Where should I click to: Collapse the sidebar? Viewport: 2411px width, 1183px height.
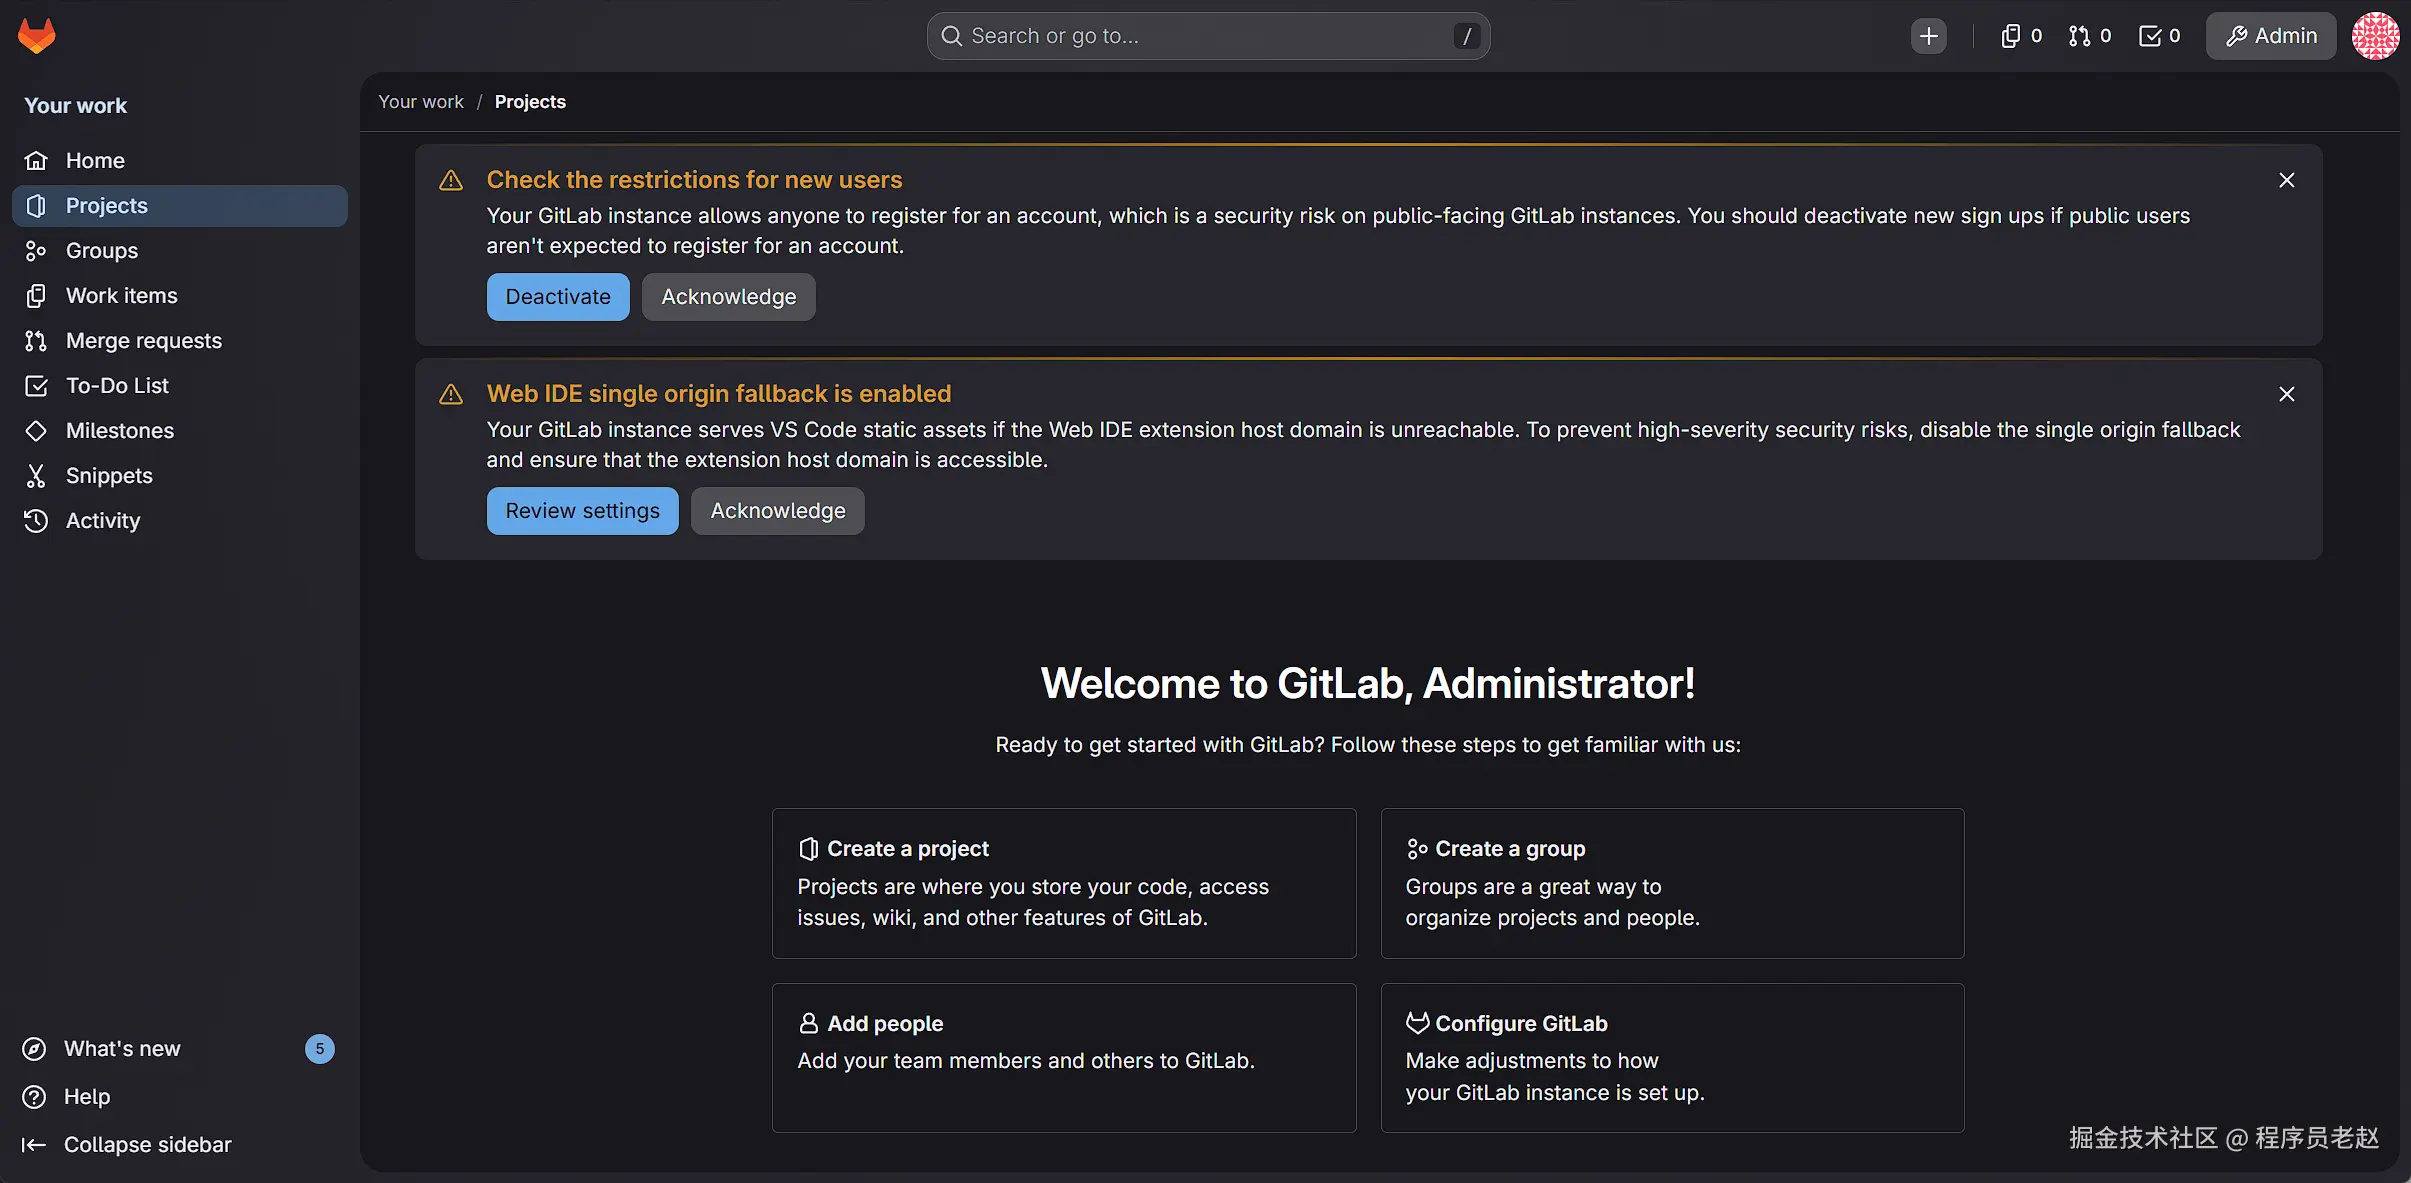click(x=180, y=1145)
